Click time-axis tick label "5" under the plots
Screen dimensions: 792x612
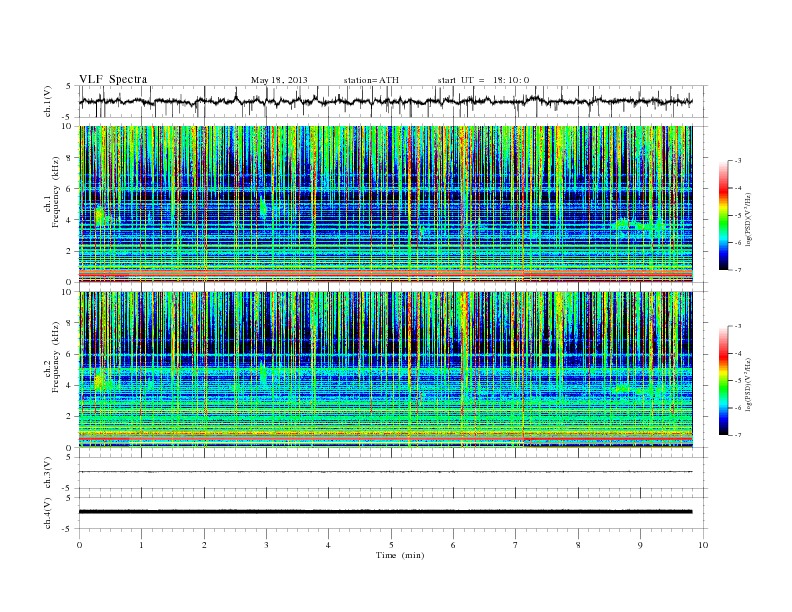(391, 545)
